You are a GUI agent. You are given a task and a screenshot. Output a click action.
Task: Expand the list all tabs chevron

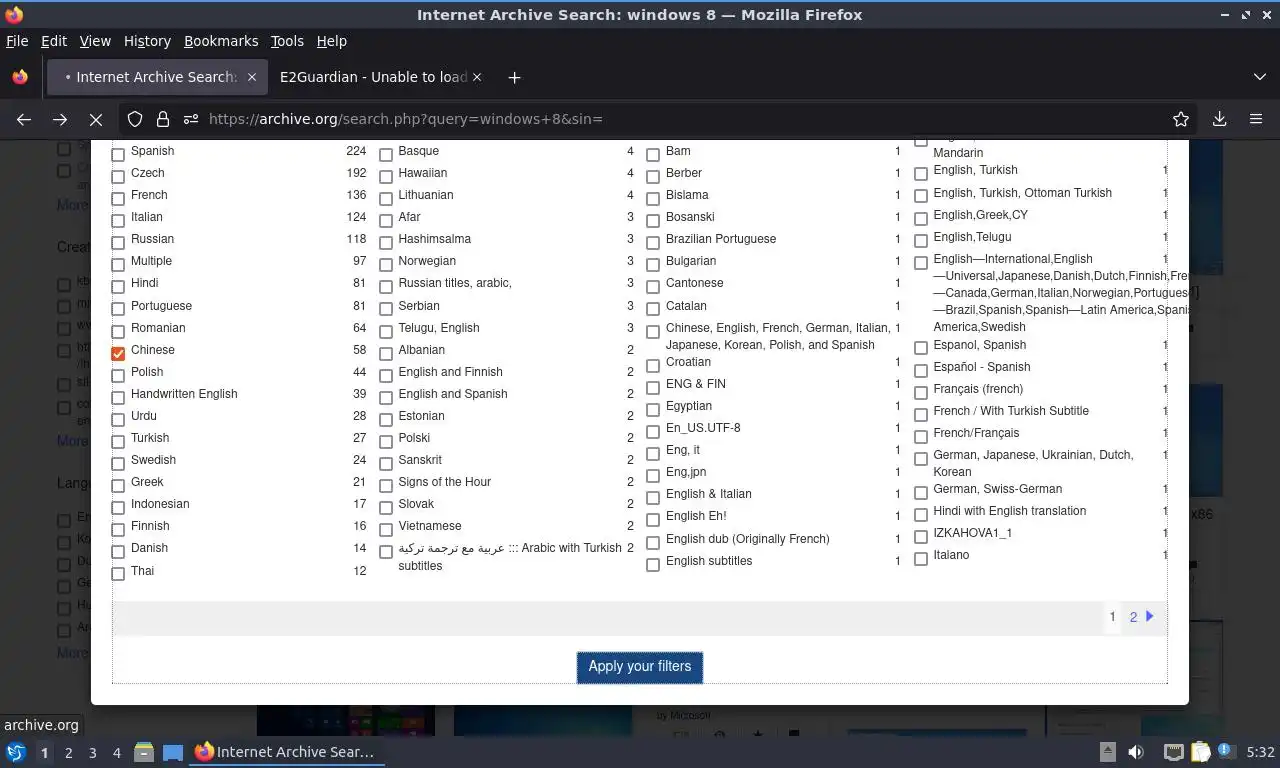click(1260, 77)
